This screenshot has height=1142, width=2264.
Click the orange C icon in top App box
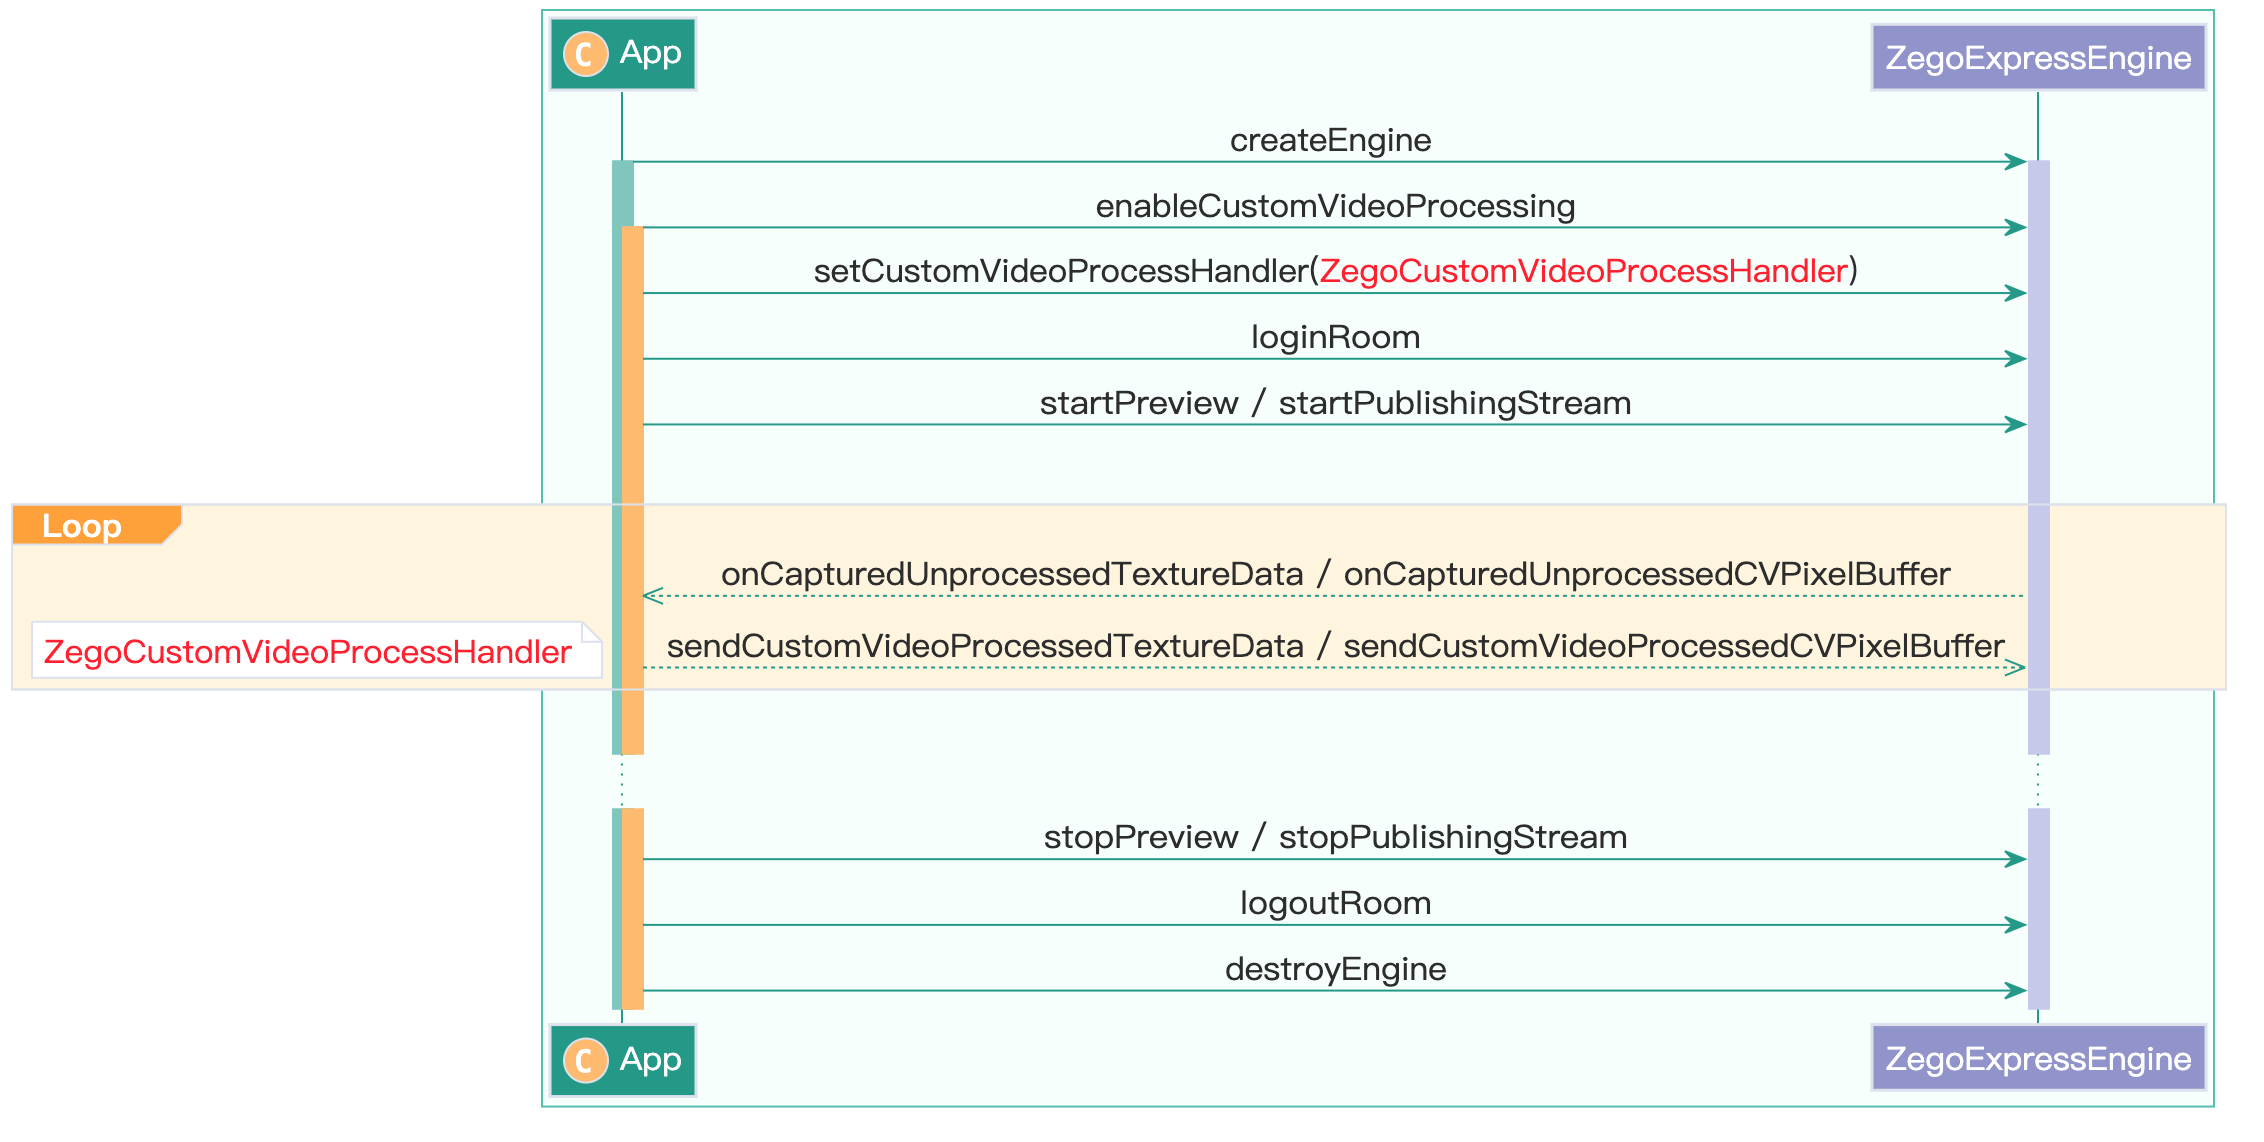coord(585,54)
